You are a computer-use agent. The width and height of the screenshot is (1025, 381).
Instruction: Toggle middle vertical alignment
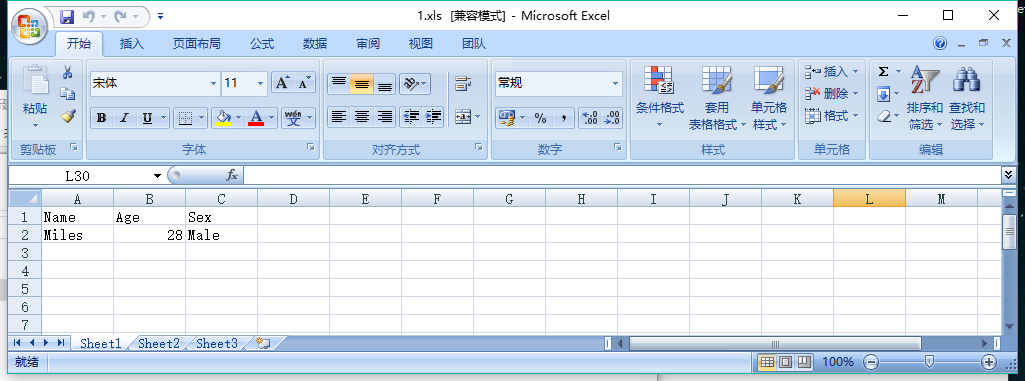pyautogui.click(x=361, y=84)
